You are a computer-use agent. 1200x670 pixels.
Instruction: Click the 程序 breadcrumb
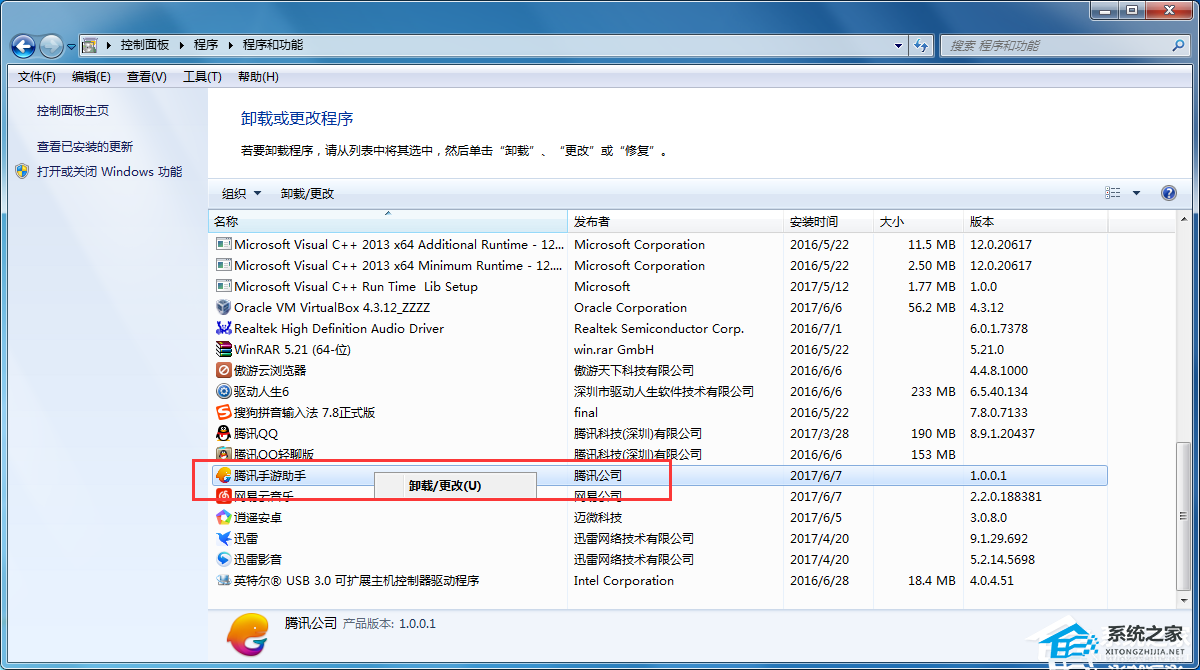(x=206, y=46)
